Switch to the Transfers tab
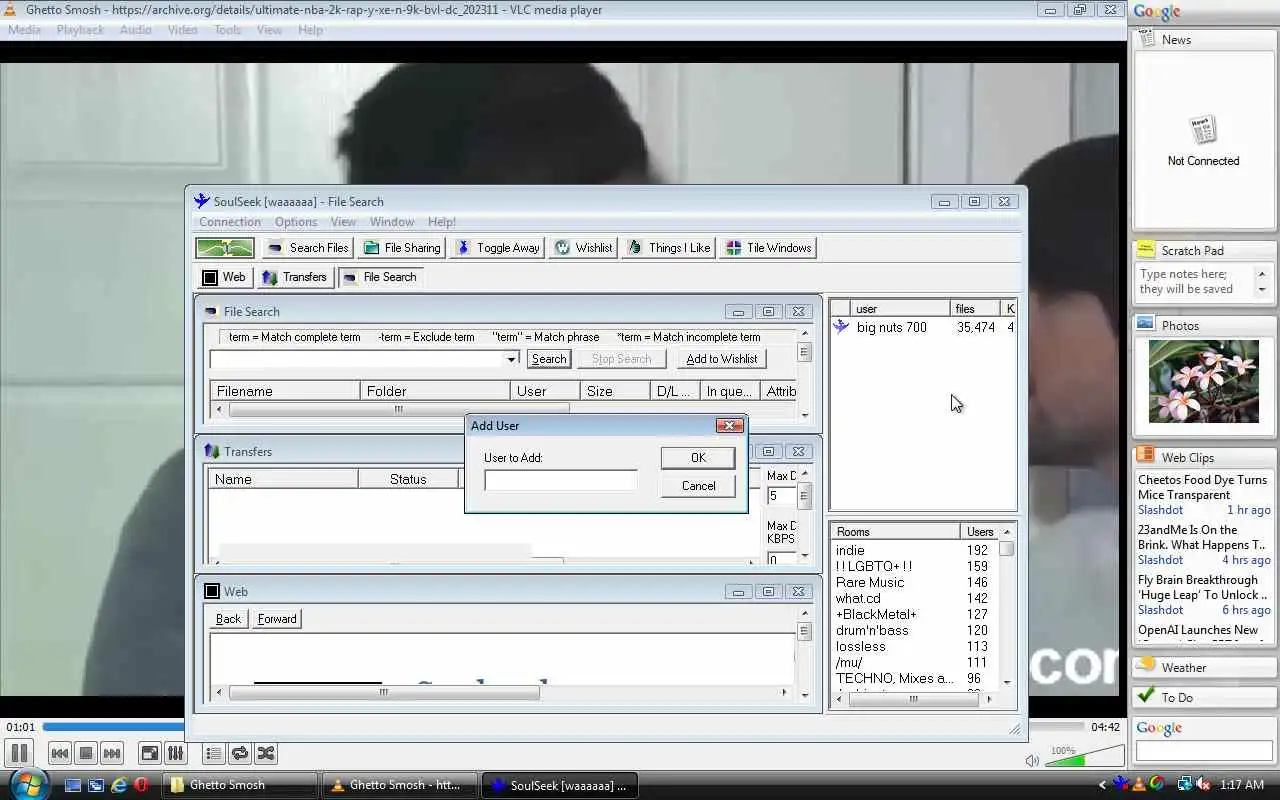The image size is (1280, 800). pyautogui.click(x=294, y=277)
